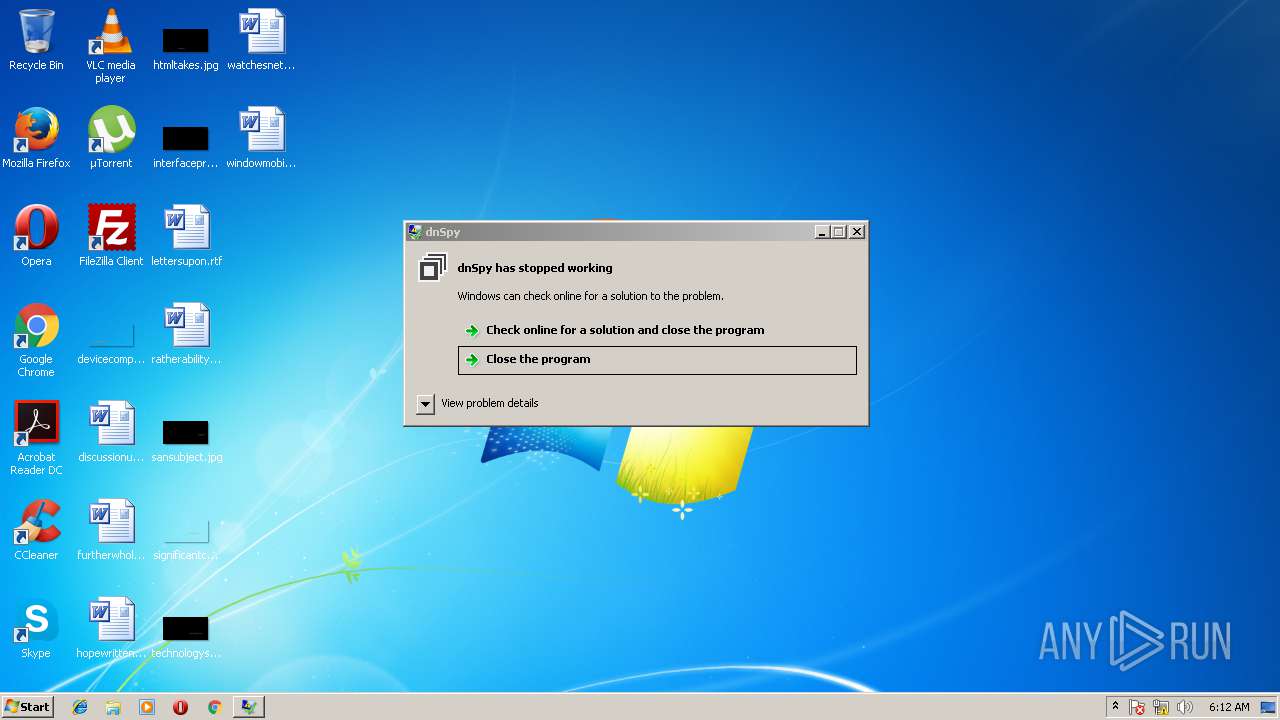Select the µTorrent desktop shortcut
The width and height of the screenshot is (1280, 720).
pyautogui.click(x=111, y=138)
